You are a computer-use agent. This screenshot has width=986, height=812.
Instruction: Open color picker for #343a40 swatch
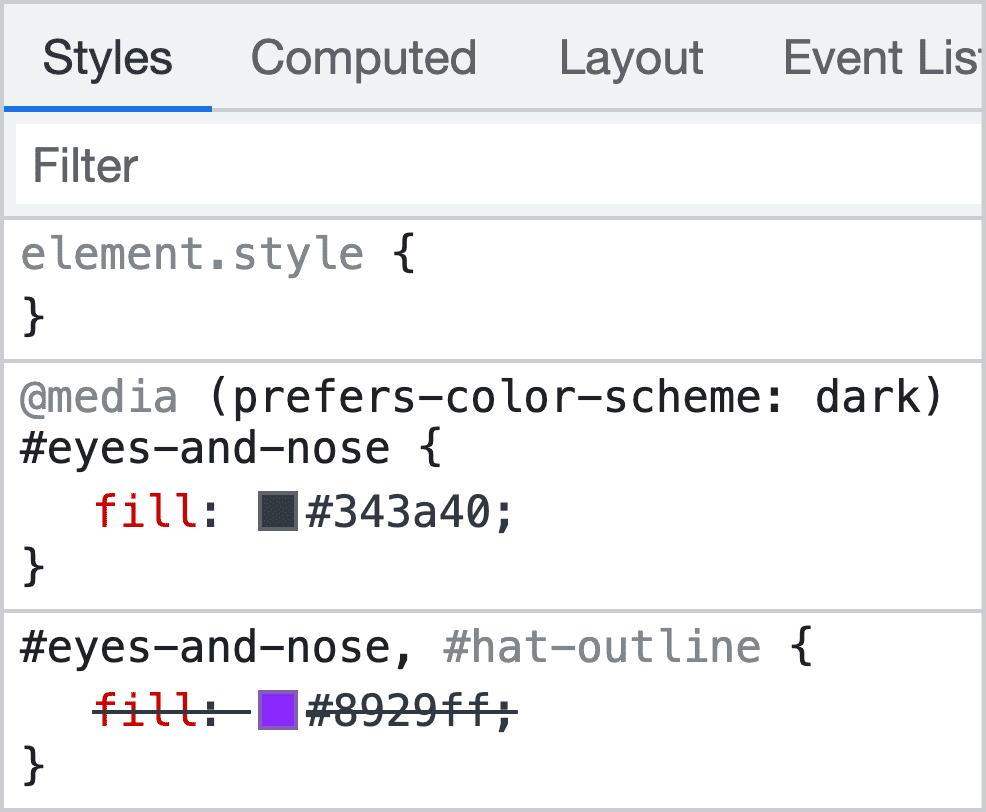[x=278, y=512]
